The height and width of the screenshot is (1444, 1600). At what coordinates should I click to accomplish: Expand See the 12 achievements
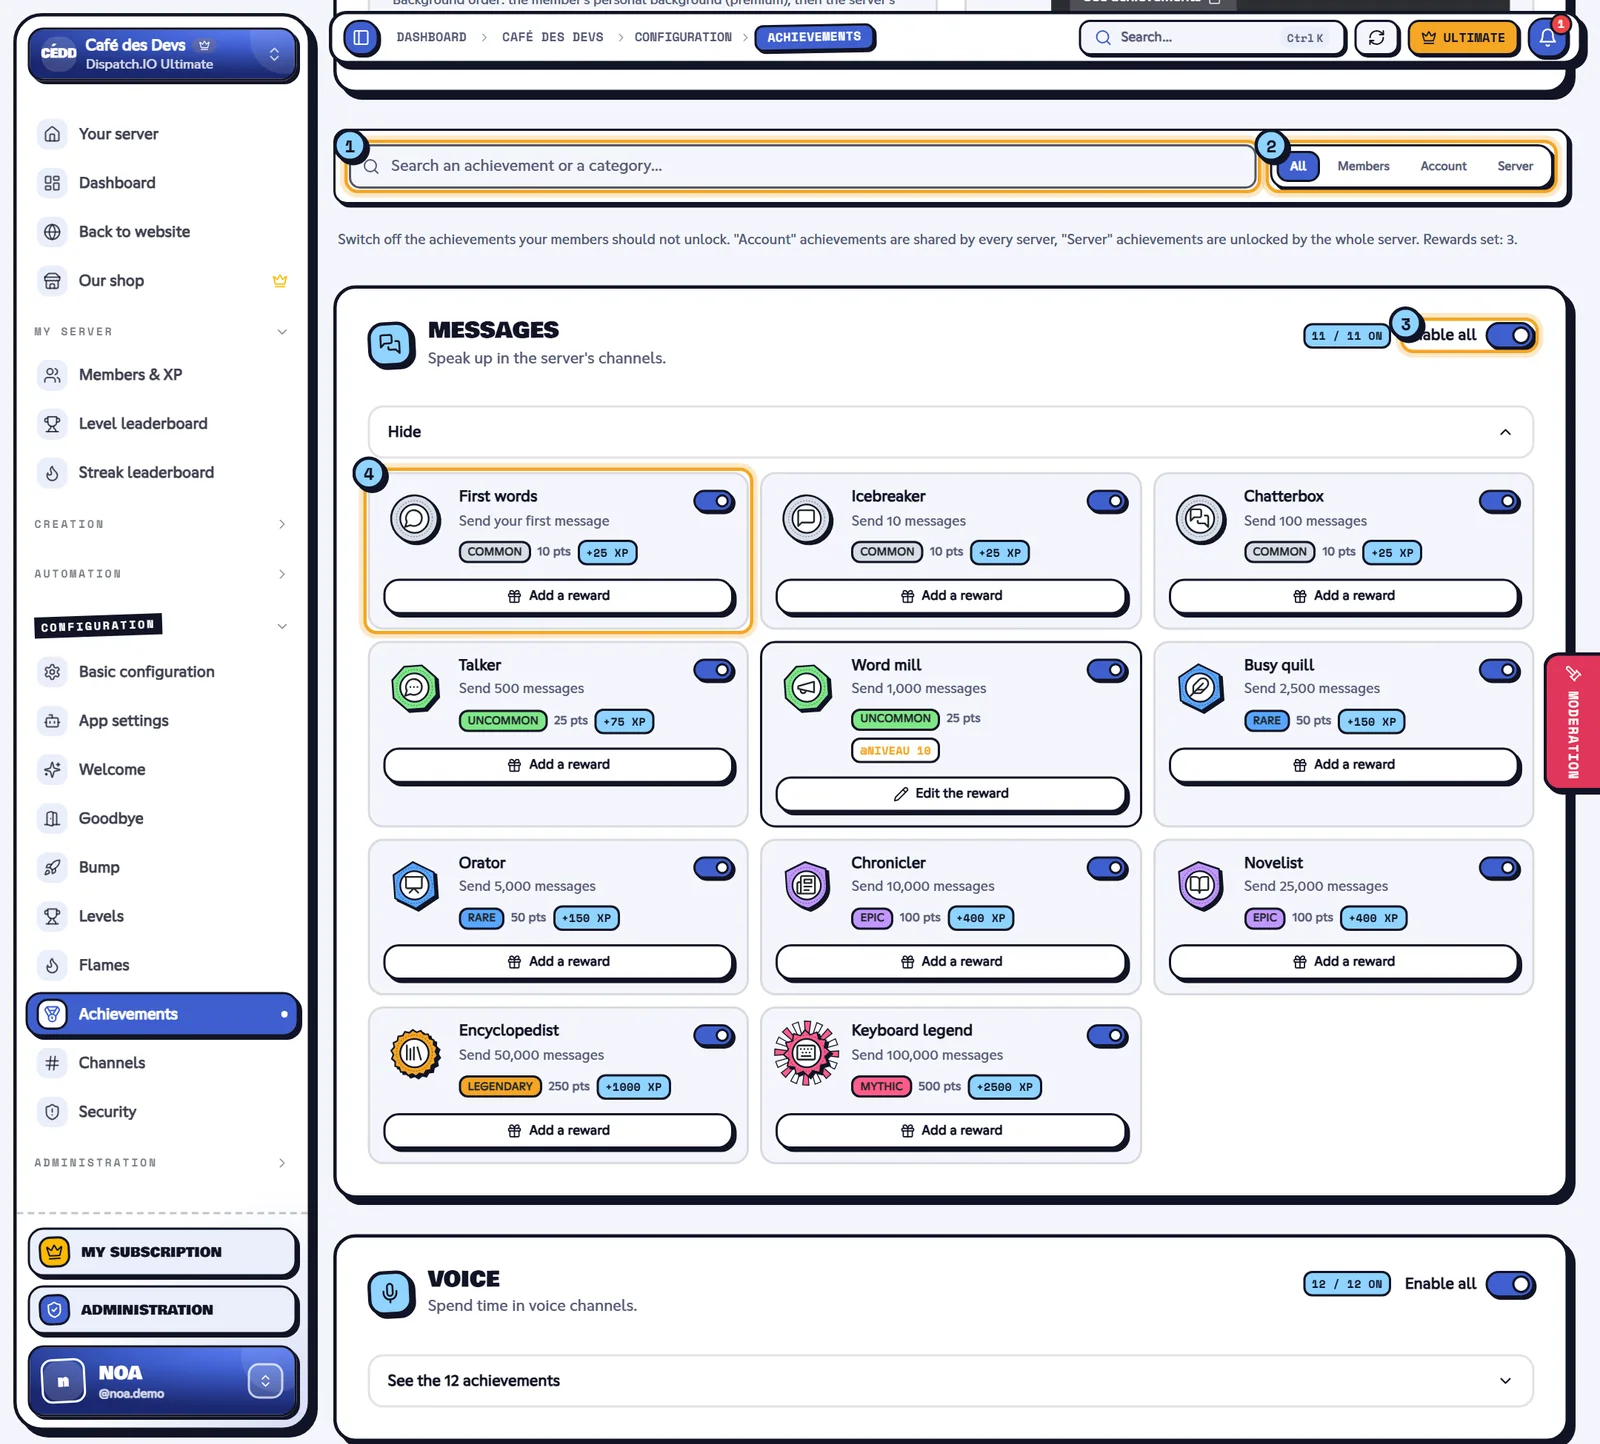950,1381
